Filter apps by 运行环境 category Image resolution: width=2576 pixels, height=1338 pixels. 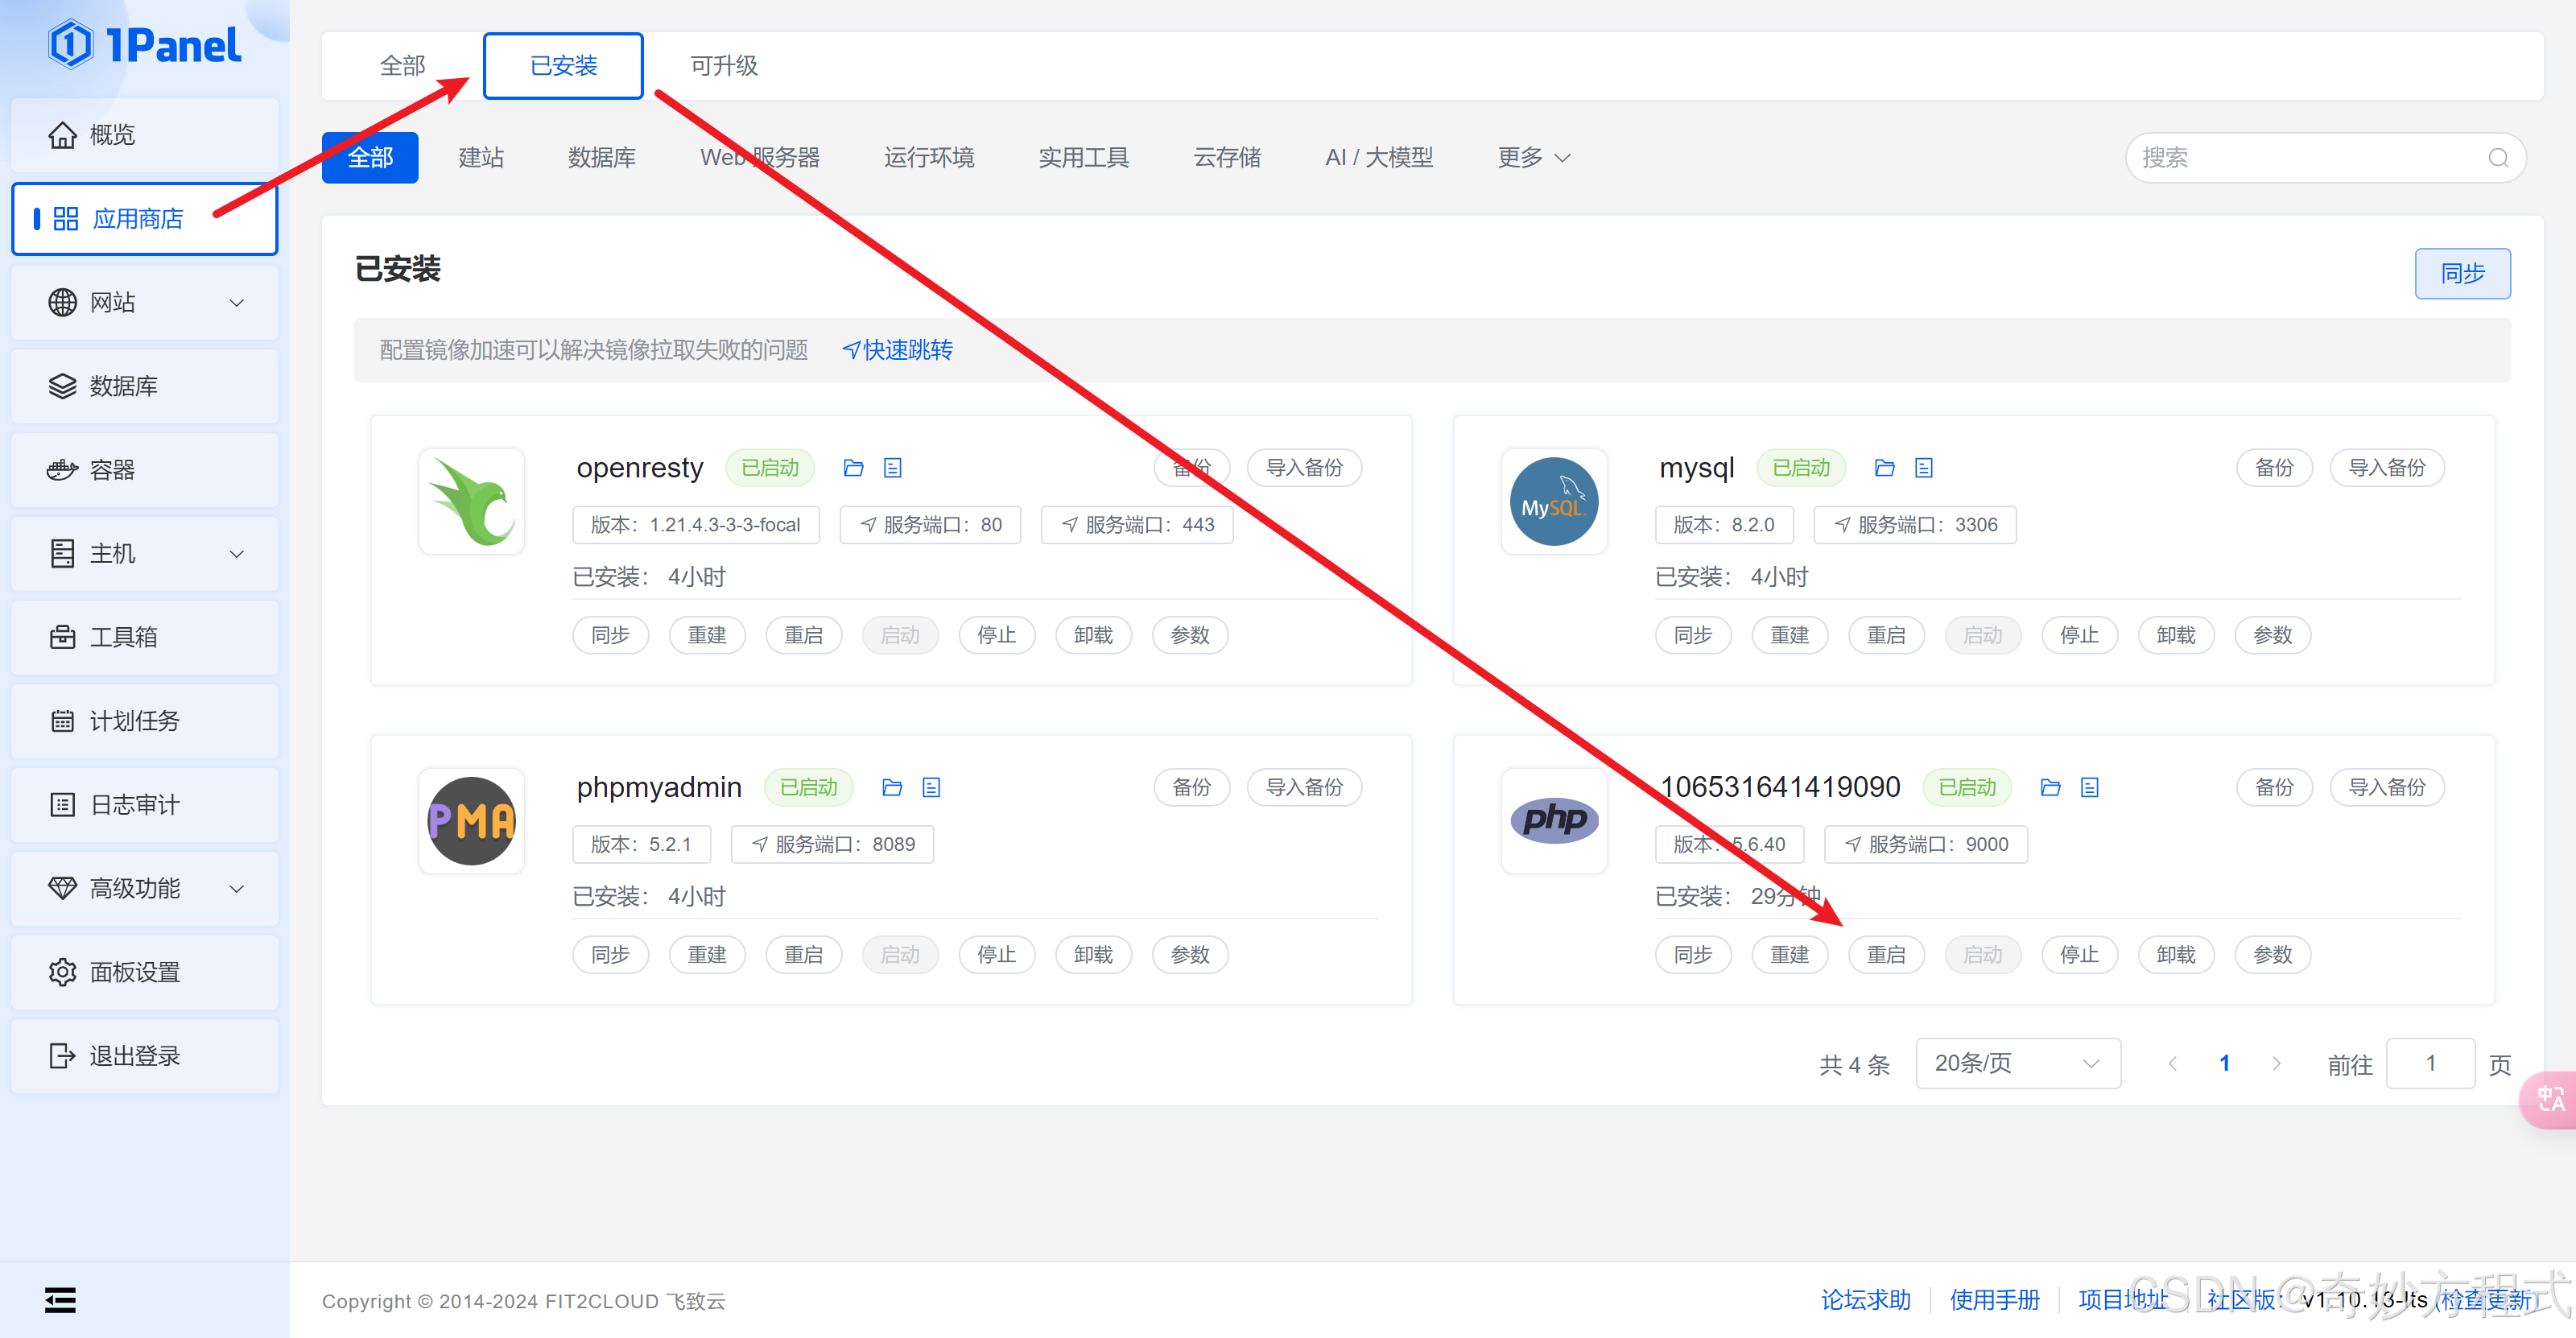point(929,158)
